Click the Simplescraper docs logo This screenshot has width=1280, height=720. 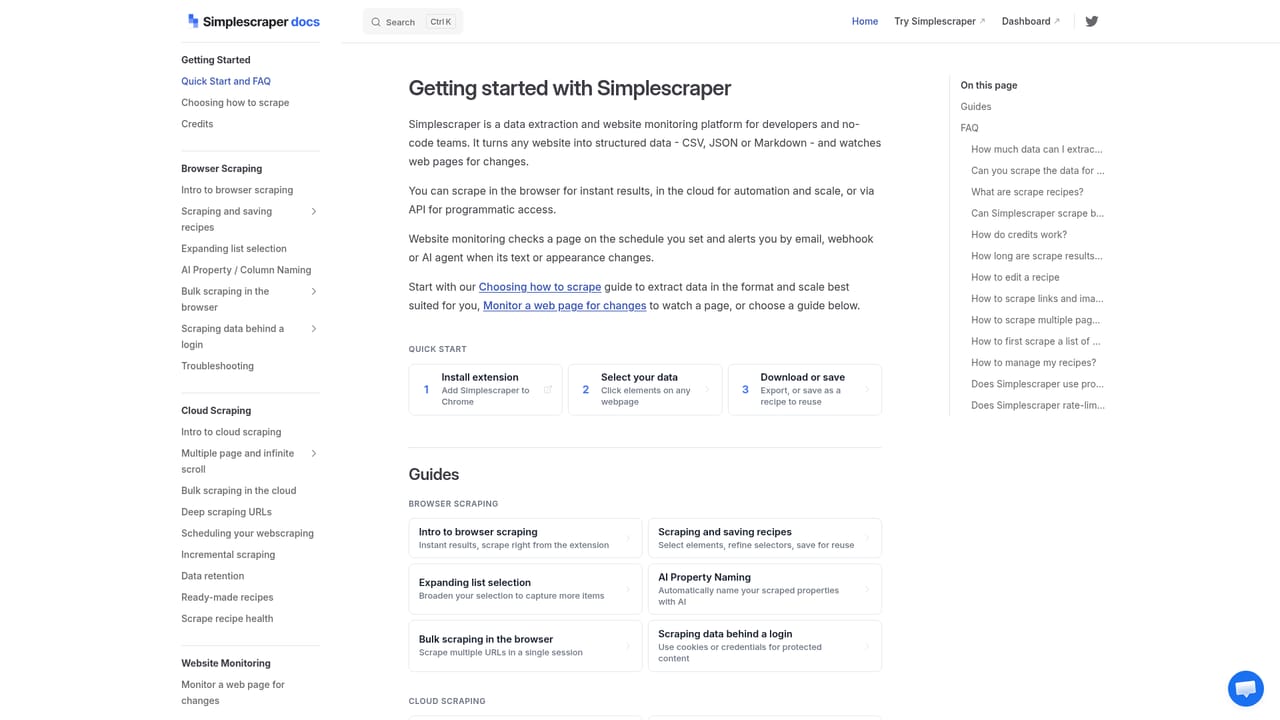[254, 21]
